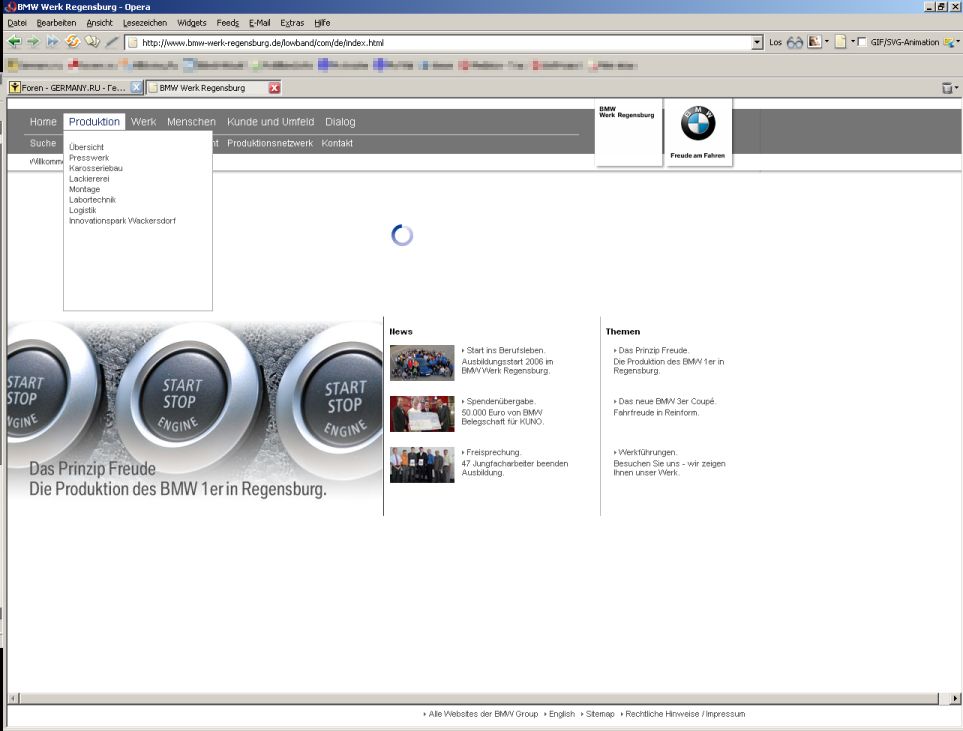This screenshot has width=963, height=731.
Task: Click the glasses fit-to-width icon
Action: tap(795, 42)
